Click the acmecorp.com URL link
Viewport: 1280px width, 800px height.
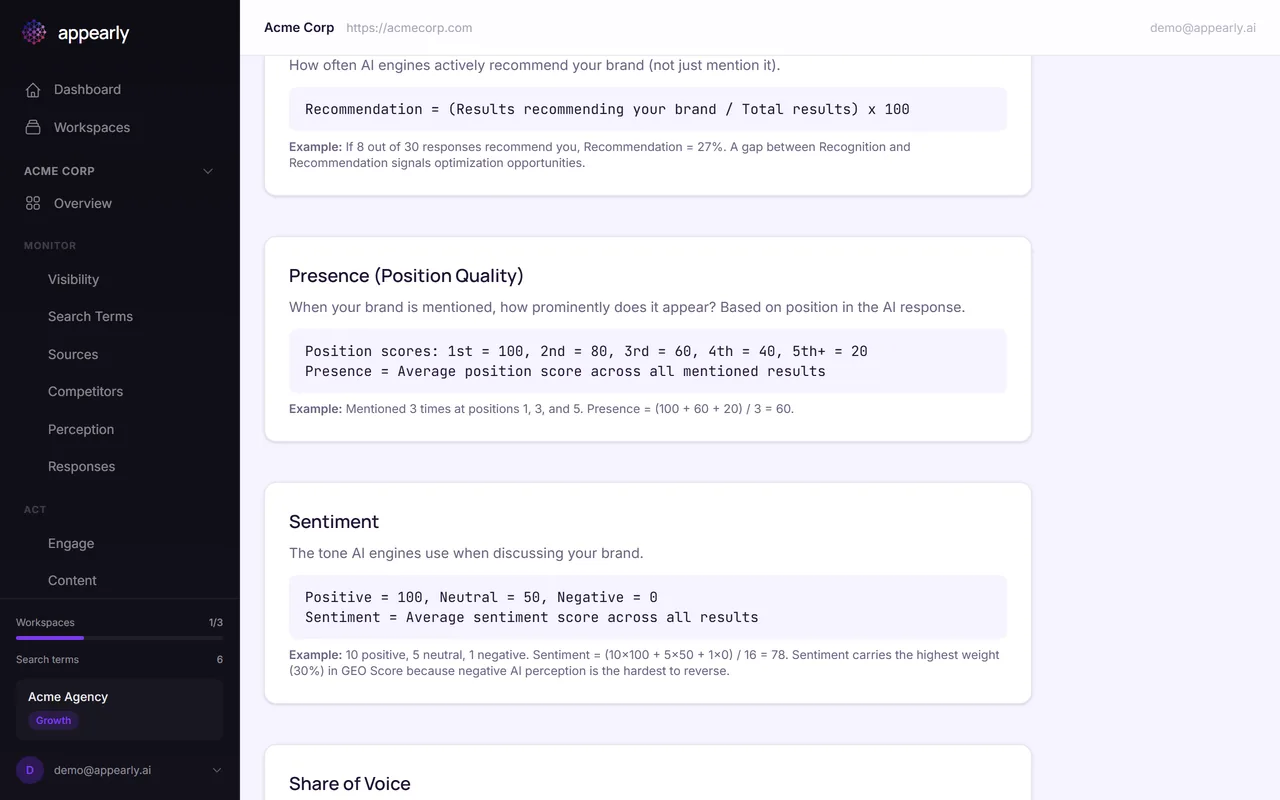coord(409,28)
